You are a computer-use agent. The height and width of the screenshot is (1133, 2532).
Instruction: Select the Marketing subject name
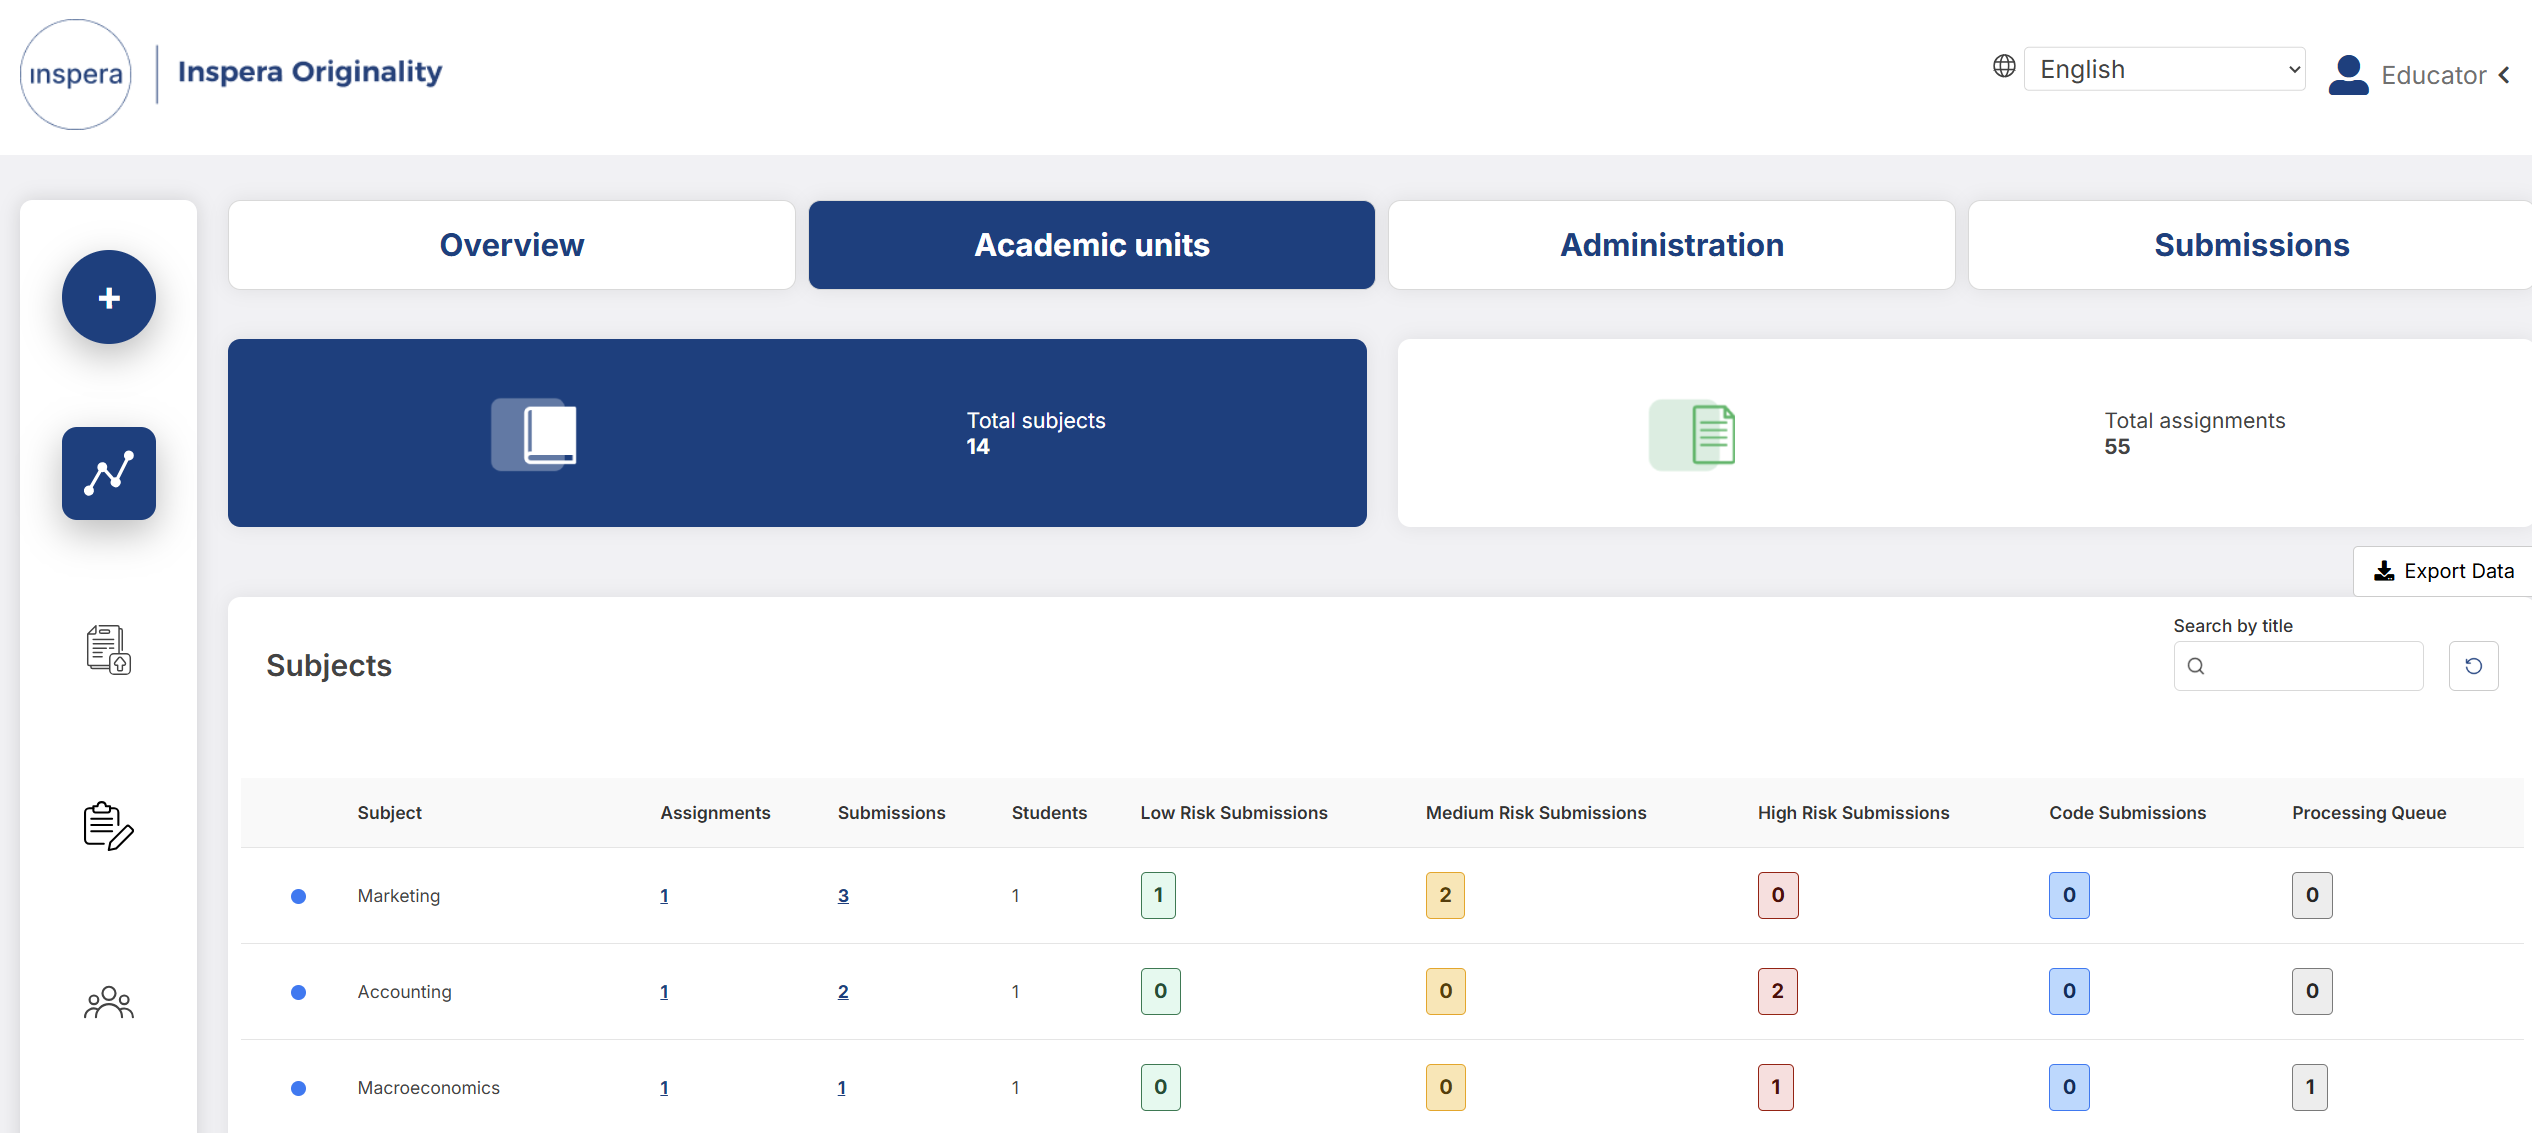point(398,896)
